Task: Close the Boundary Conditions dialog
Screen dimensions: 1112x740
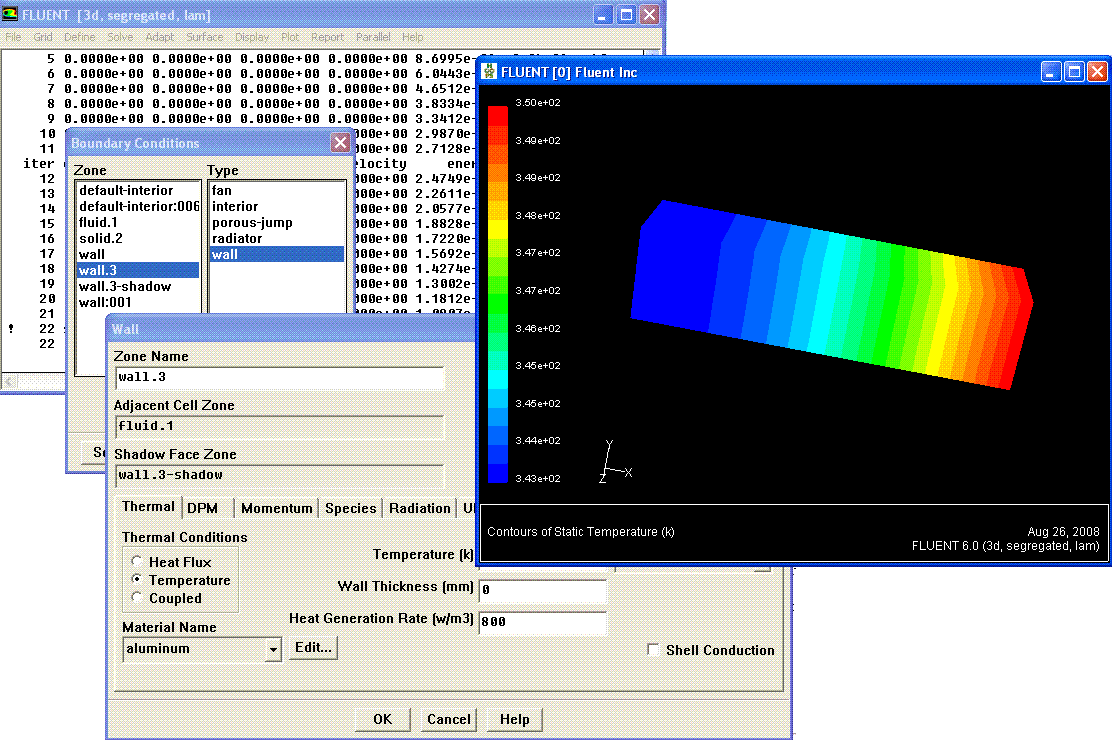Action: coord(340,143)
